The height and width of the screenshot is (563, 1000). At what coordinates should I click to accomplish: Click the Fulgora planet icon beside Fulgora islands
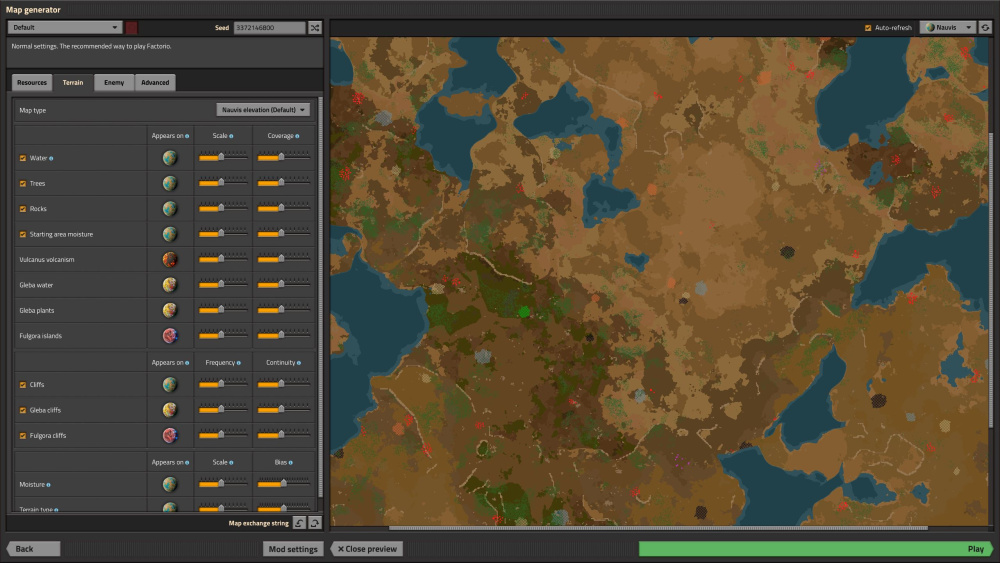point(170,336)
